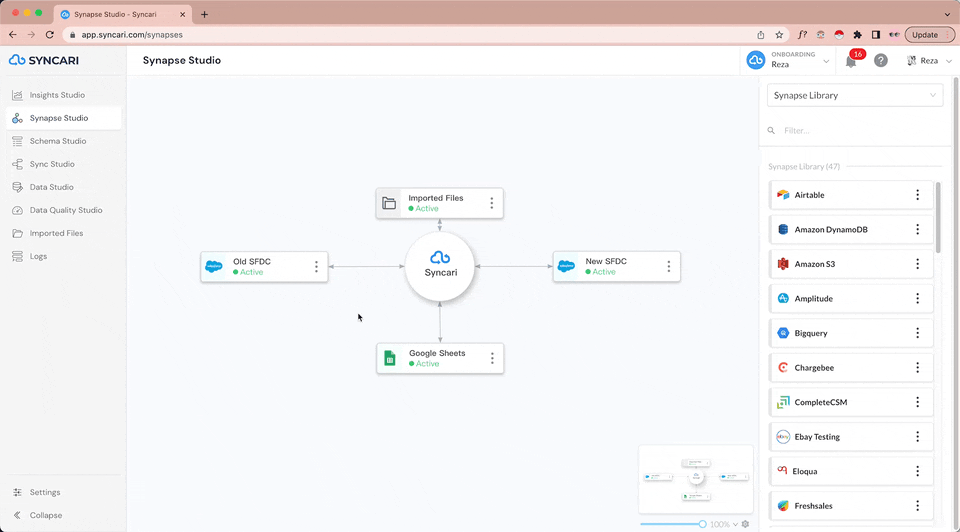The height and width of the screenshot is (532, 960).
Task: Open the help question mark icon
Action: coord(880,61)
